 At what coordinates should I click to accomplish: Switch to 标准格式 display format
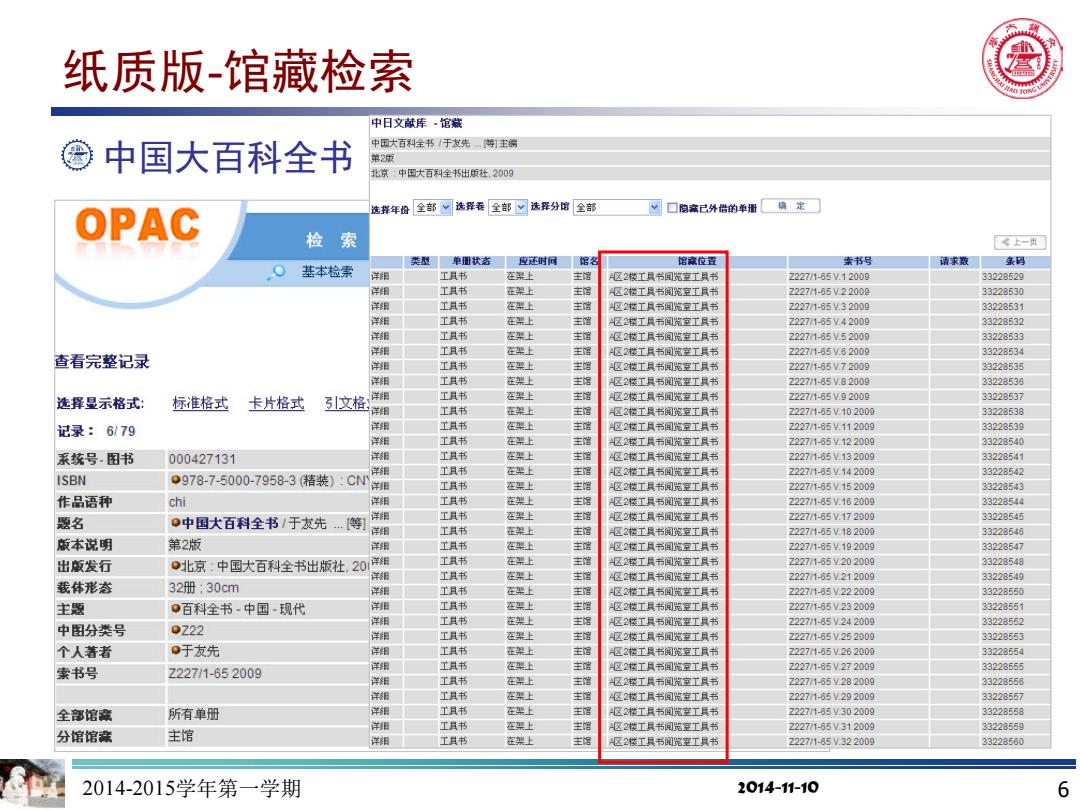(x=200, y=403)
